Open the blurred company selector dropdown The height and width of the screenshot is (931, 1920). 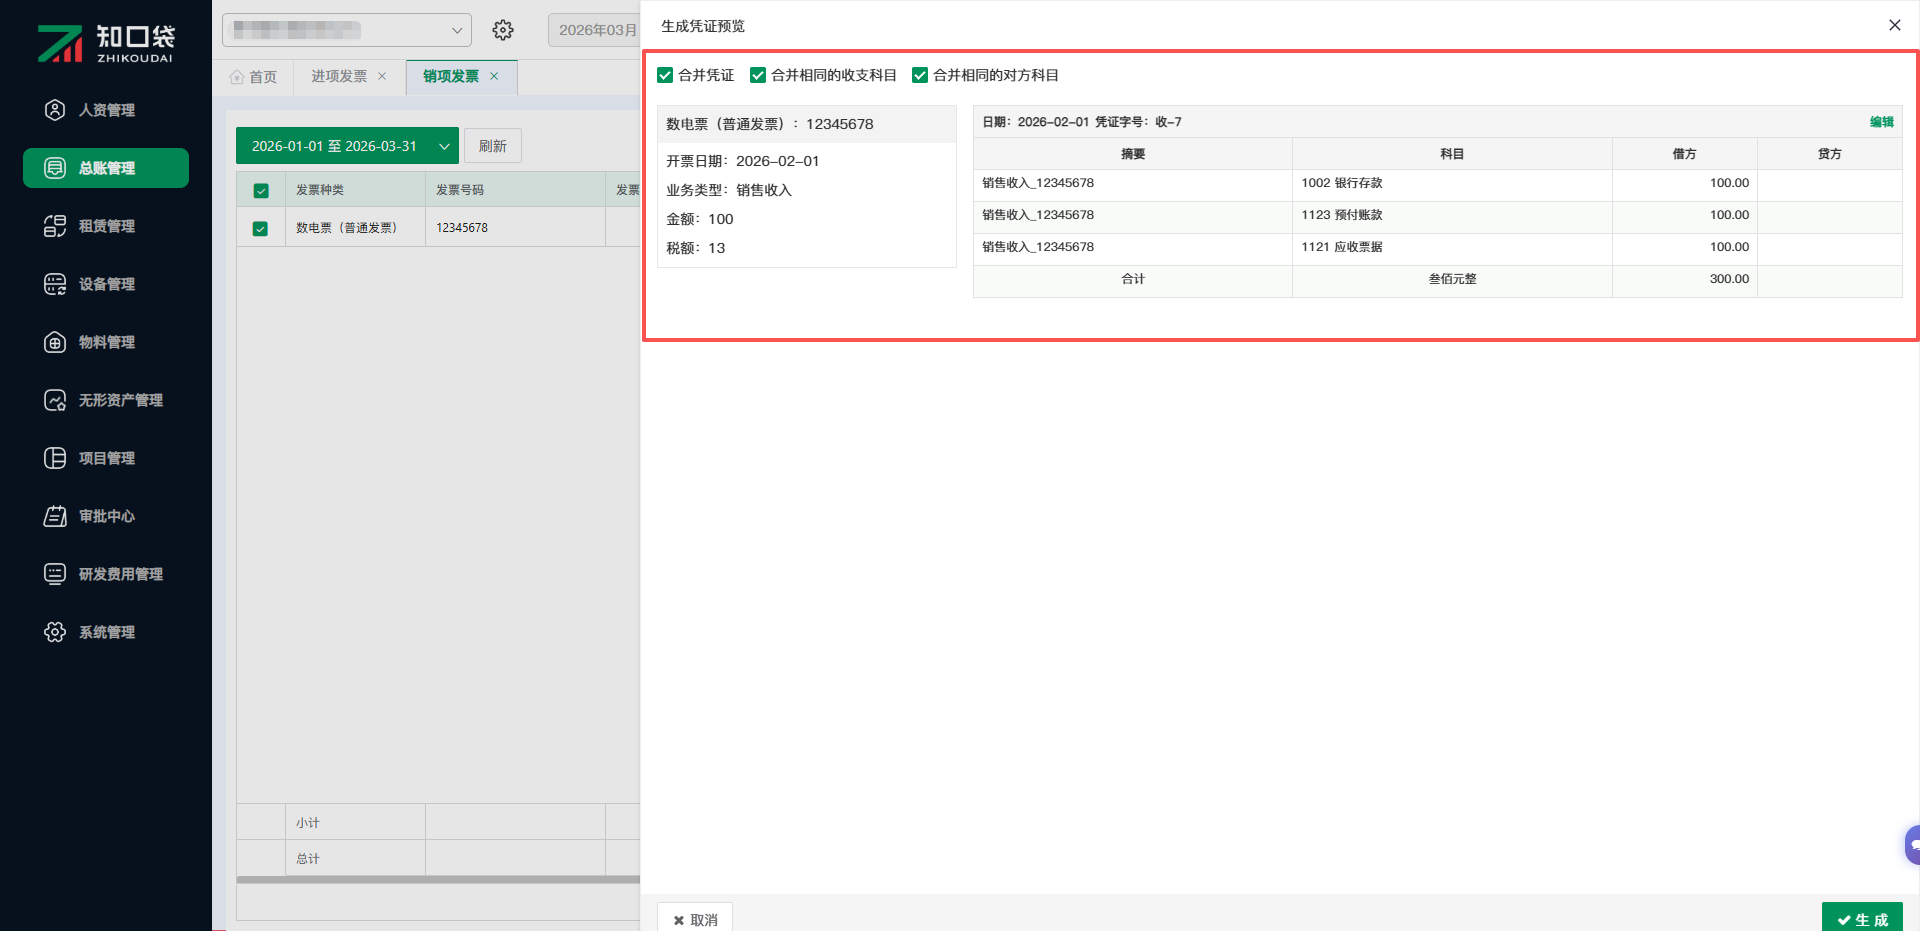click(347, 30)
